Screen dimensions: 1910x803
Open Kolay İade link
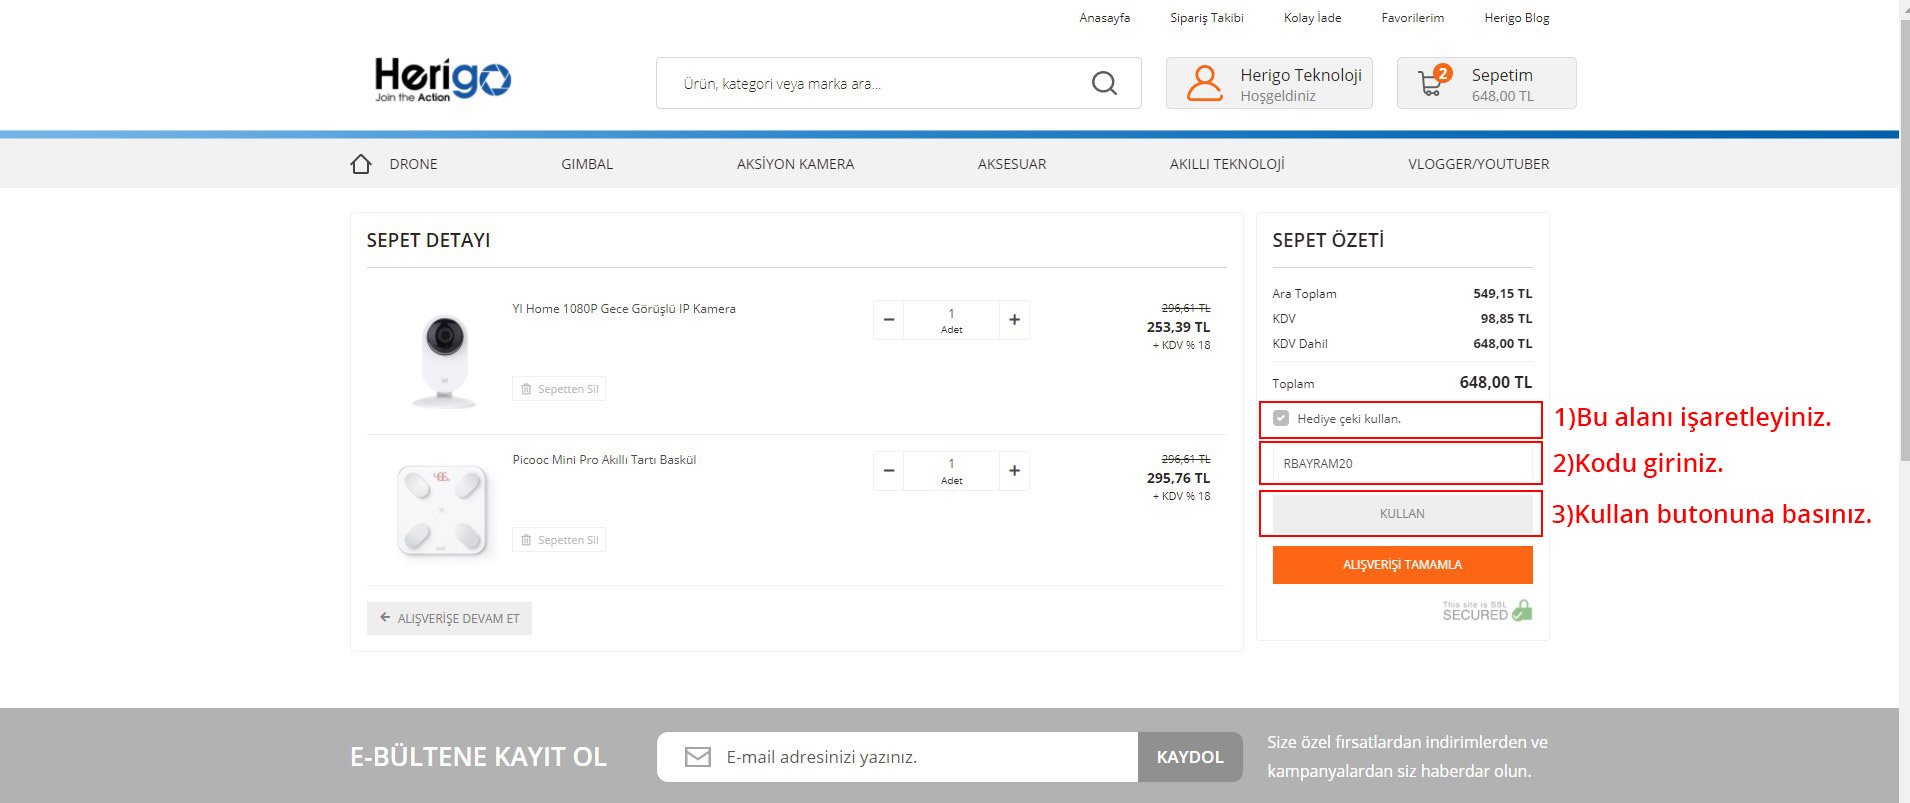pos(1312,18)
